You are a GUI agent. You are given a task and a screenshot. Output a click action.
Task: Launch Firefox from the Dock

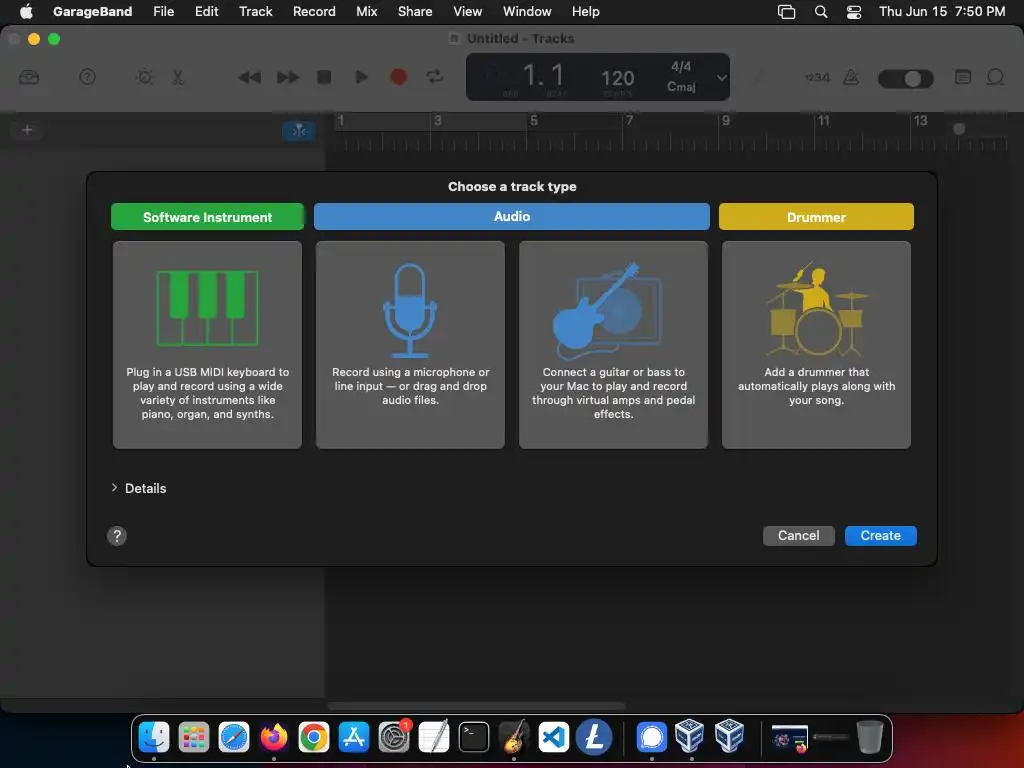(274, 737)
